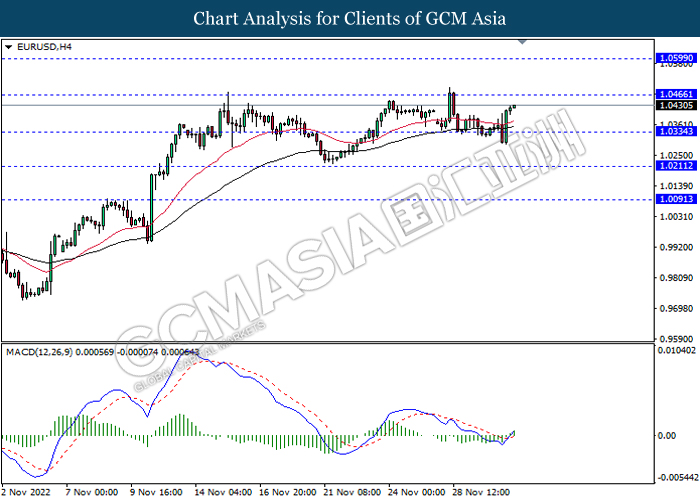This screenshot has height=500, width=700.
Task: Select the 1.02112 price level label
Action: 676,166
